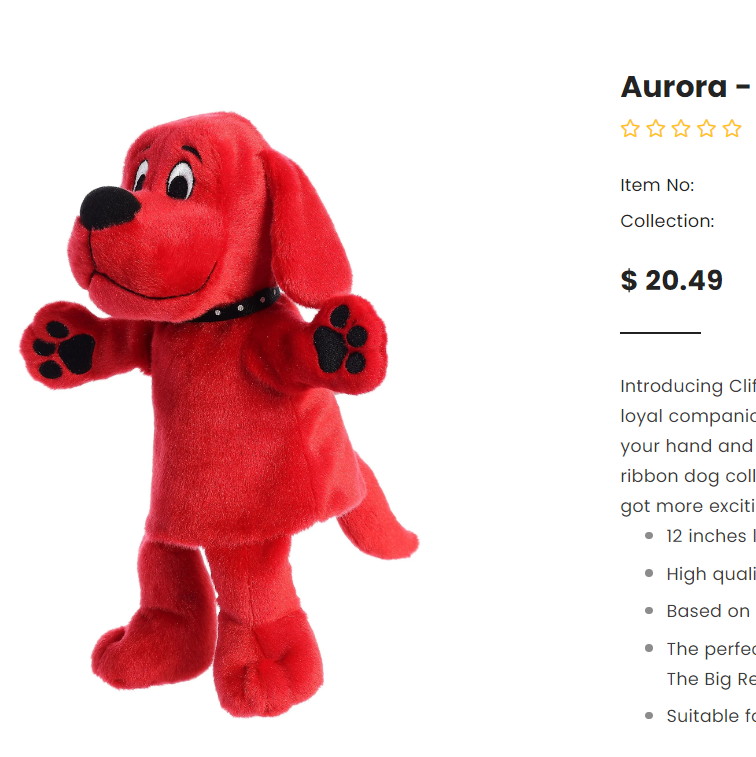Click the Based on bullet point
Screen dimensions: 756x757
(x=709, y=611)
